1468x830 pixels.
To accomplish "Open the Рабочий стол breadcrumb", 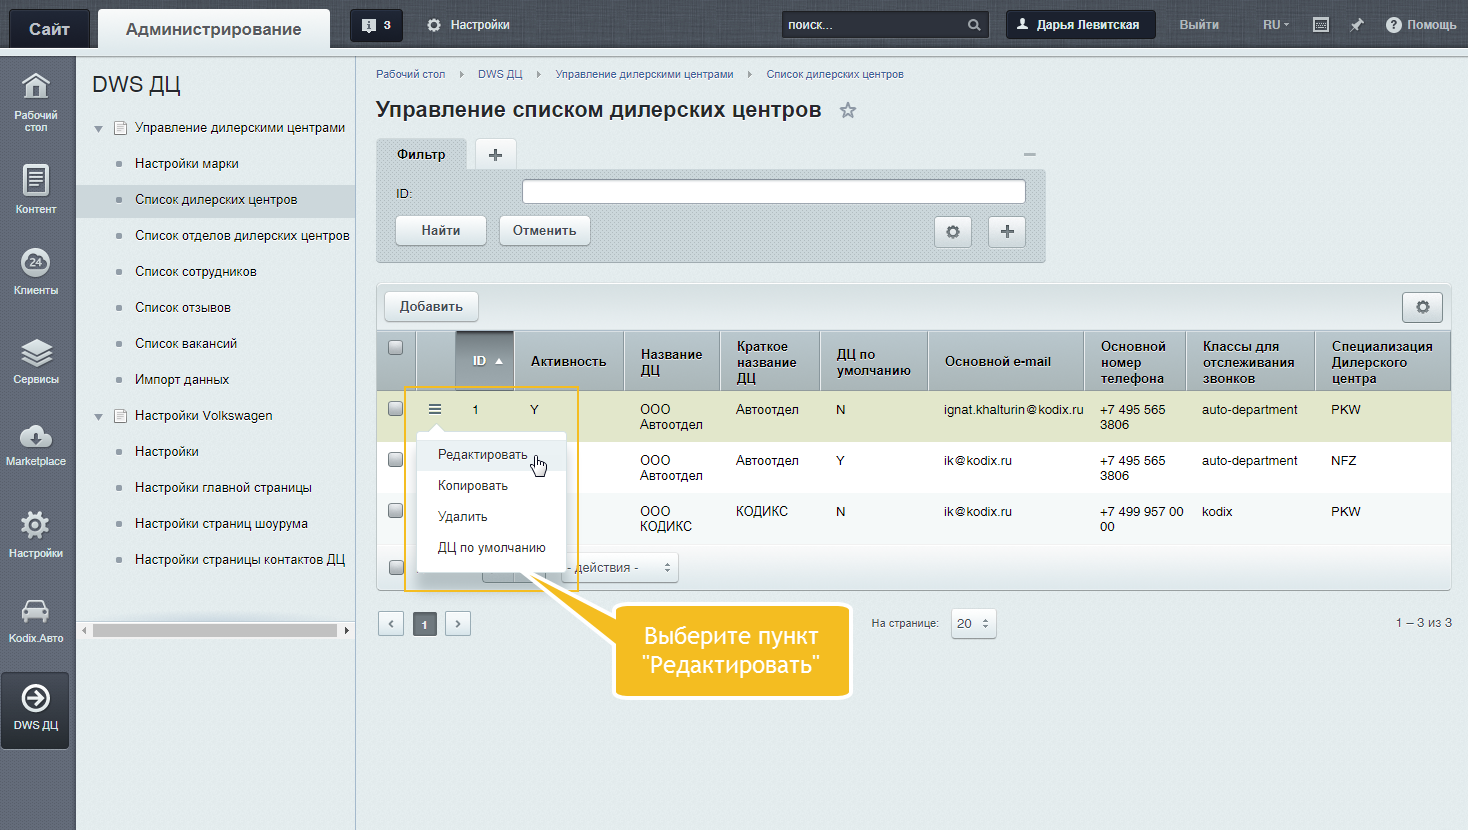I will pyautogui.click(x=410, y=74).
